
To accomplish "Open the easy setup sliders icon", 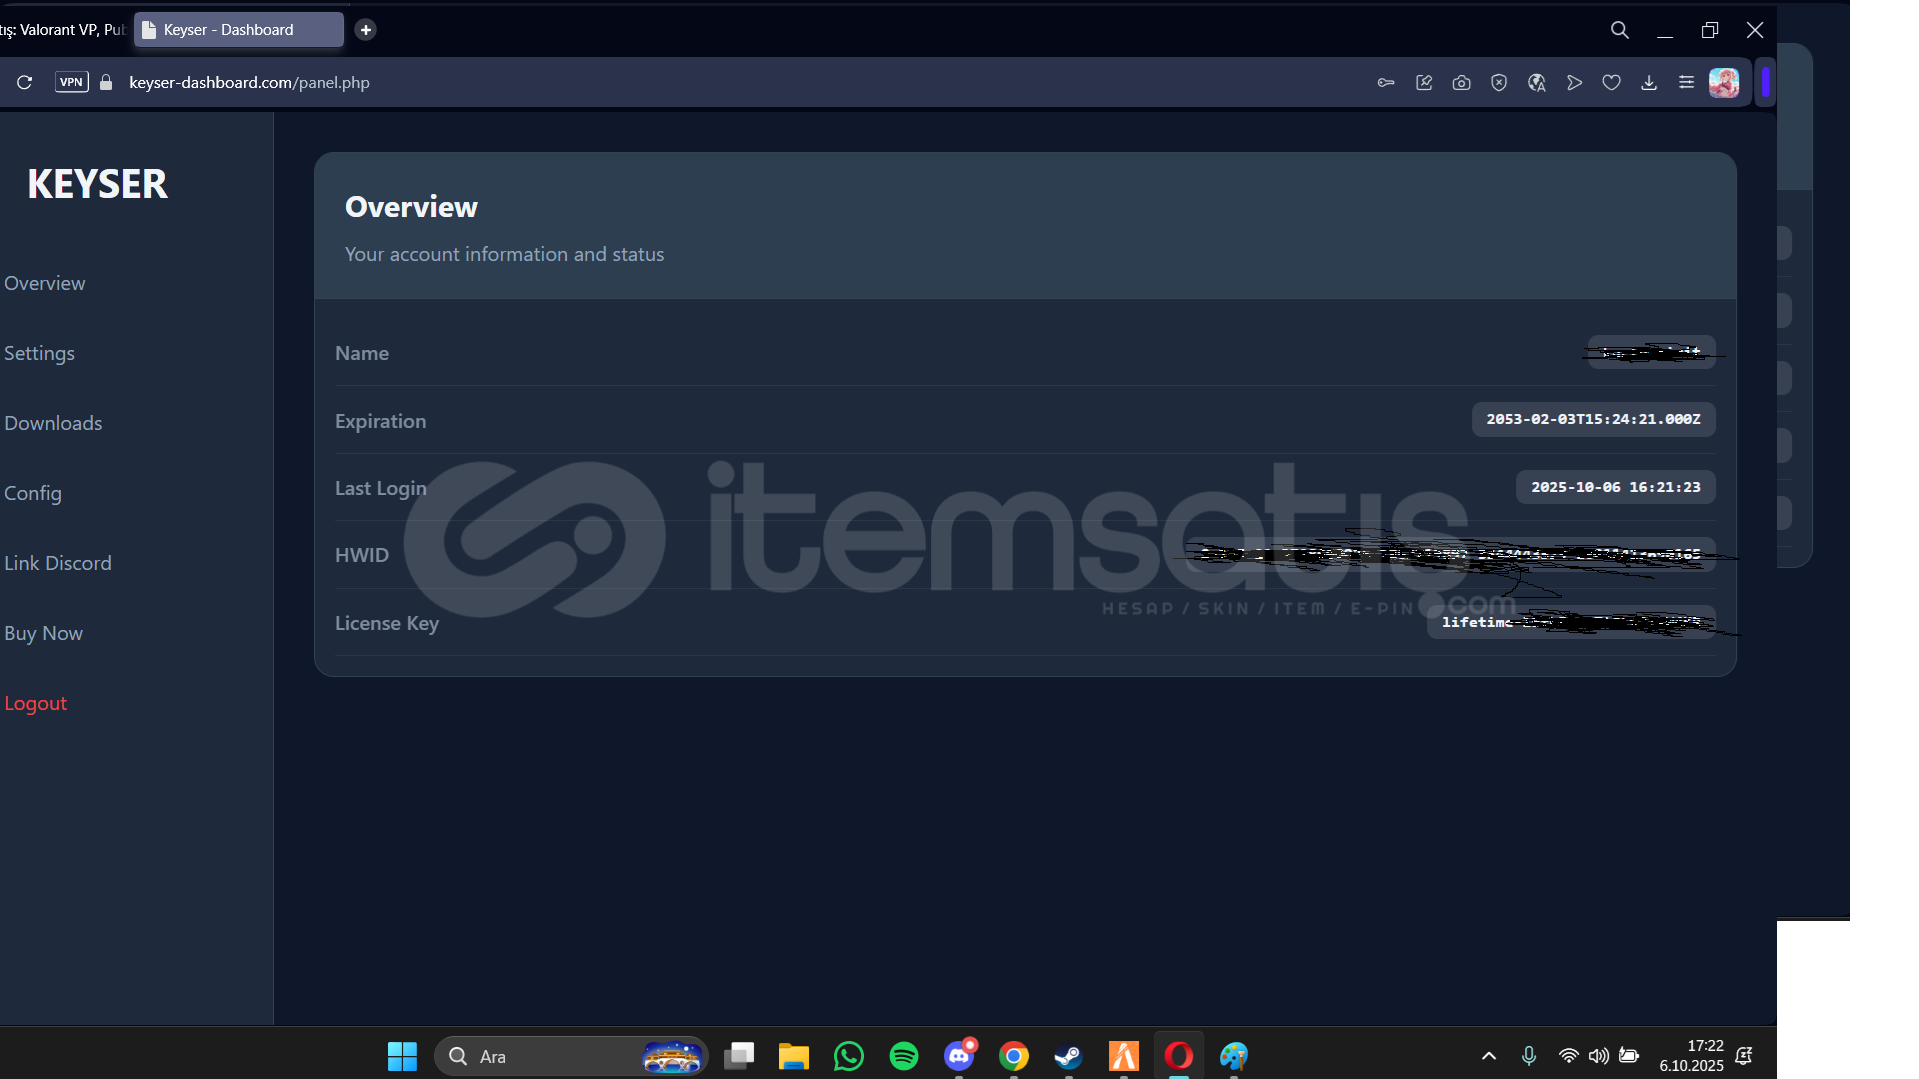I will [1686, 82].
